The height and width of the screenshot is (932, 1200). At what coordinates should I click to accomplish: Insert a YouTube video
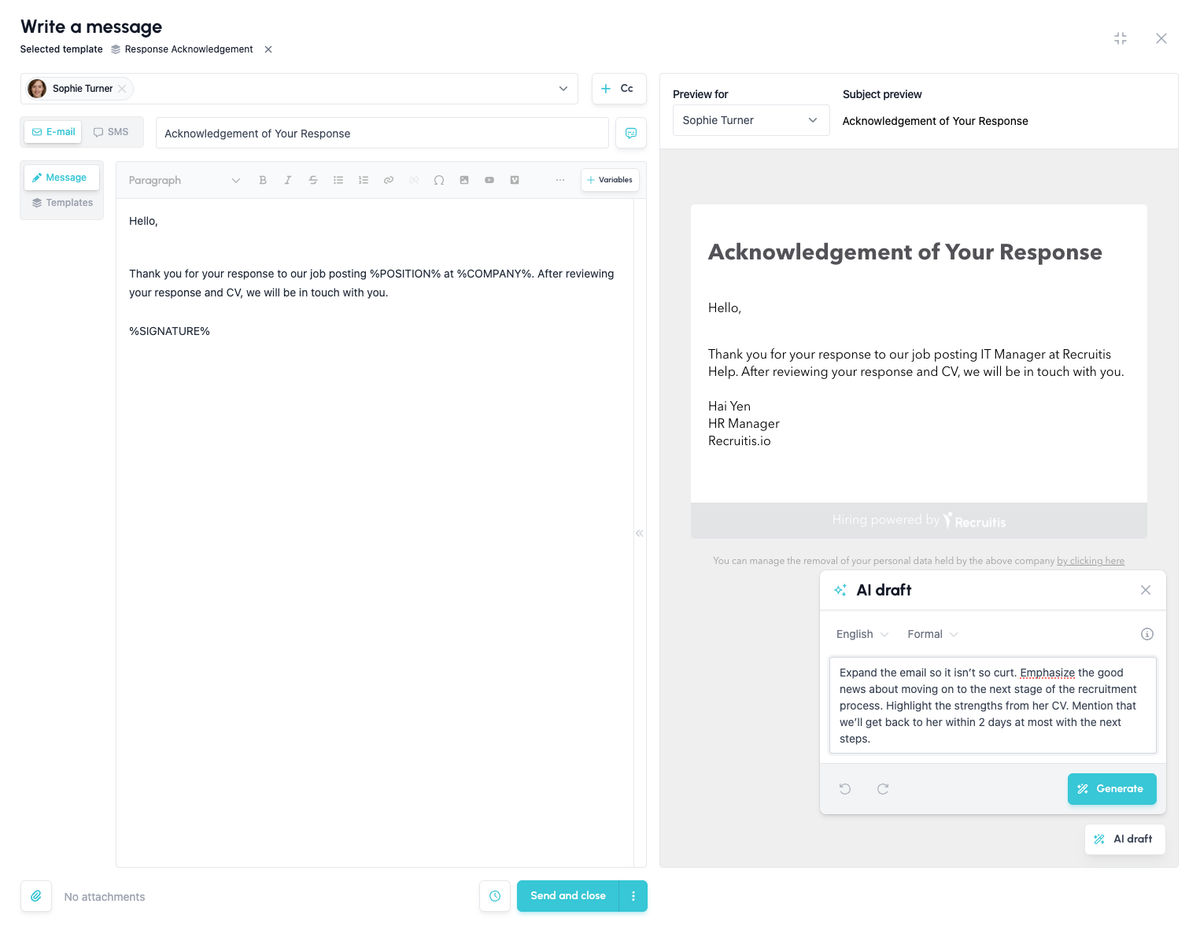click(489, 180)
